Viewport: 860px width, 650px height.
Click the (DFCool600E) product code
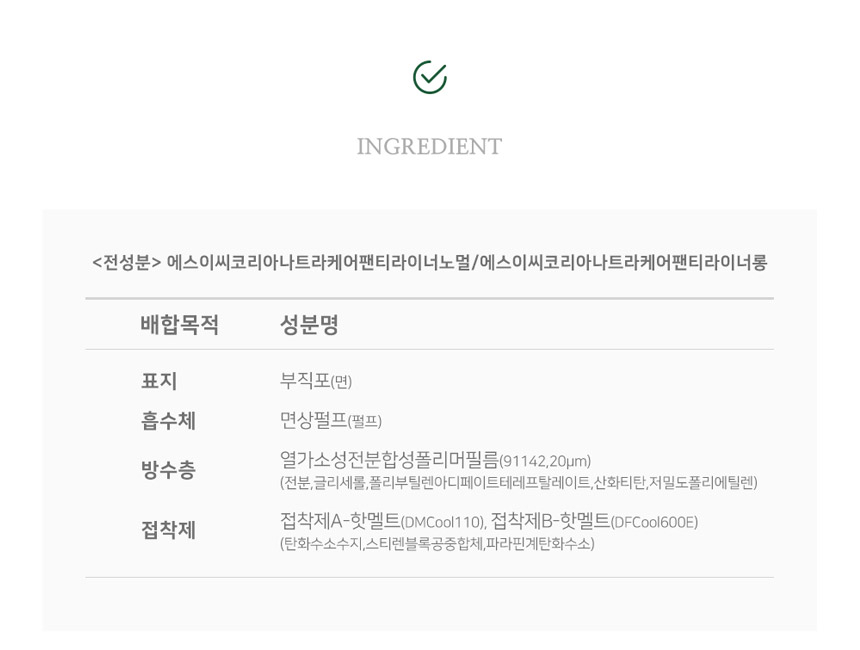pos(654,522)
